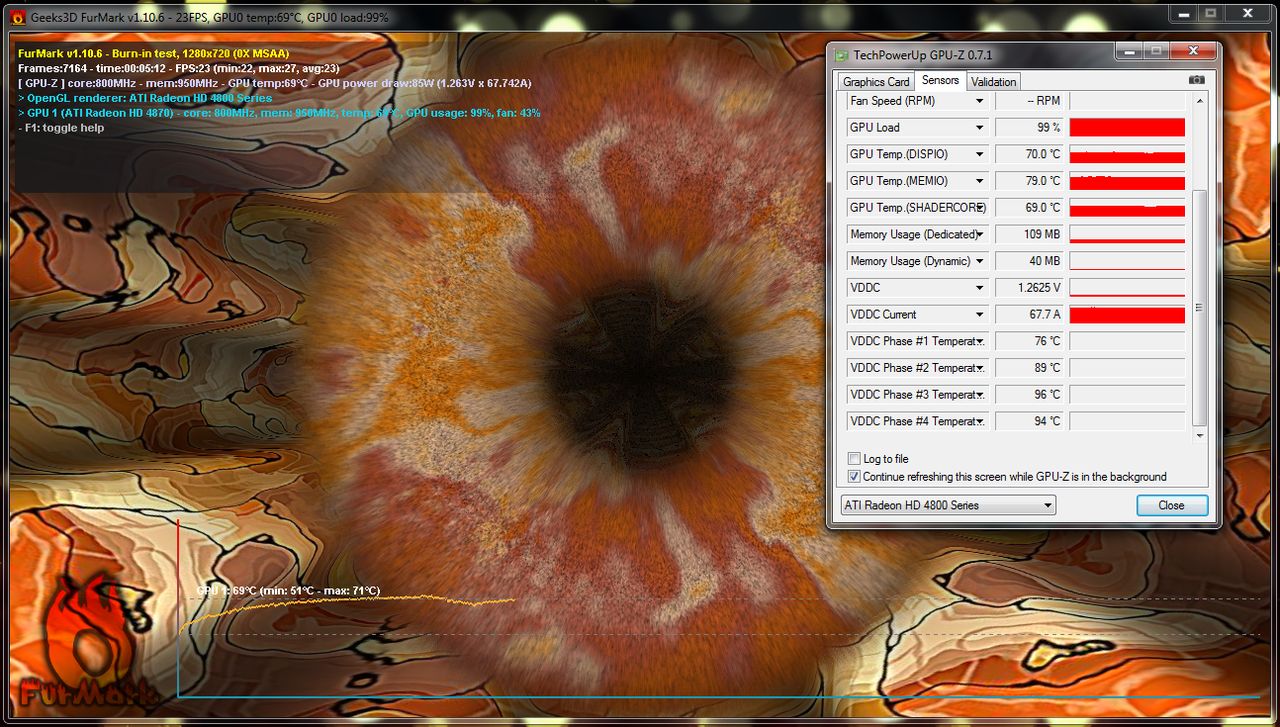Click the 94 °C Phase #4 value
Viewport: 1280px width, 727px height.
click(1030, 422)
